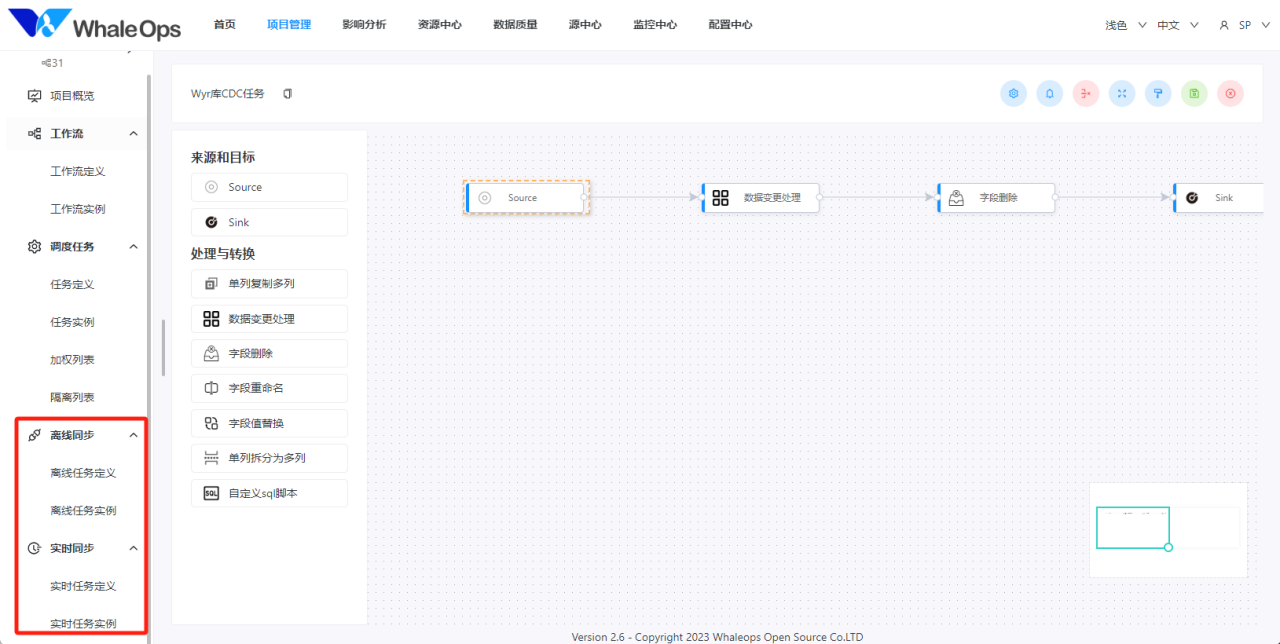Click the 离线同步 sidebar icon
Image resolution: width=1280 pixels, height=644 pixels.
(x=35, y=435)
